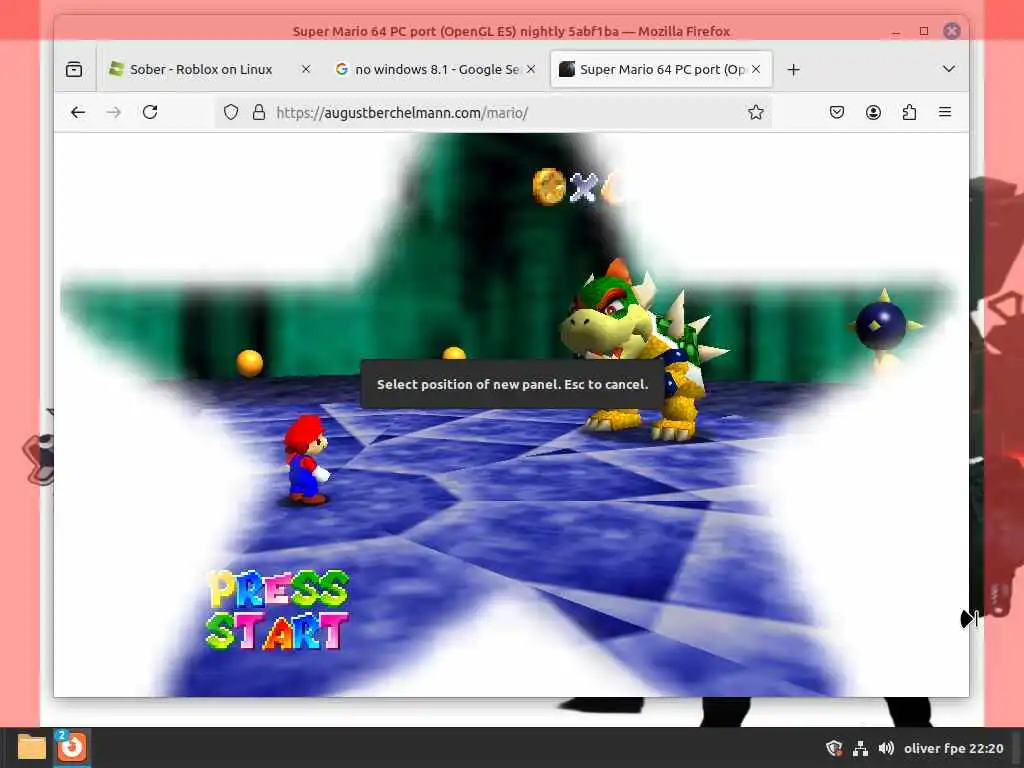1024x768 pixels.
Task: Open the network tray icon
Action: [860, 748]
